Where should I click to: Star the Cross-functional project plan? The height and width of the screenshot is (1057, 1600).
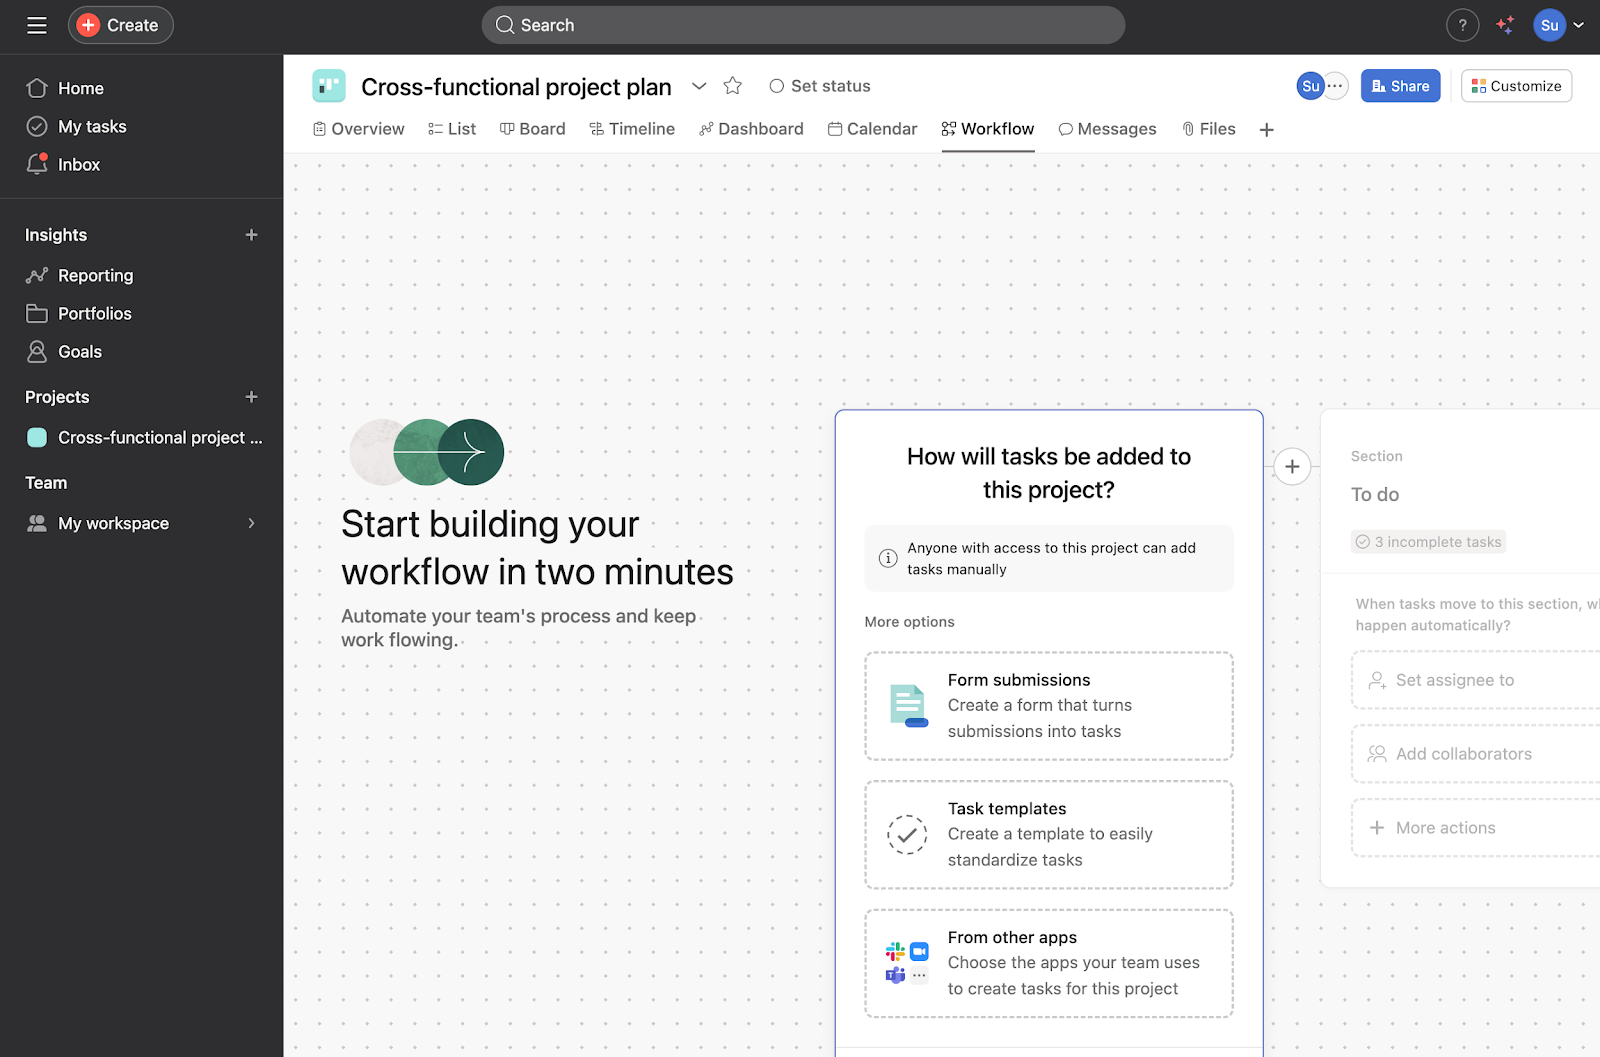pyautogui.click(x=732, y=86)
